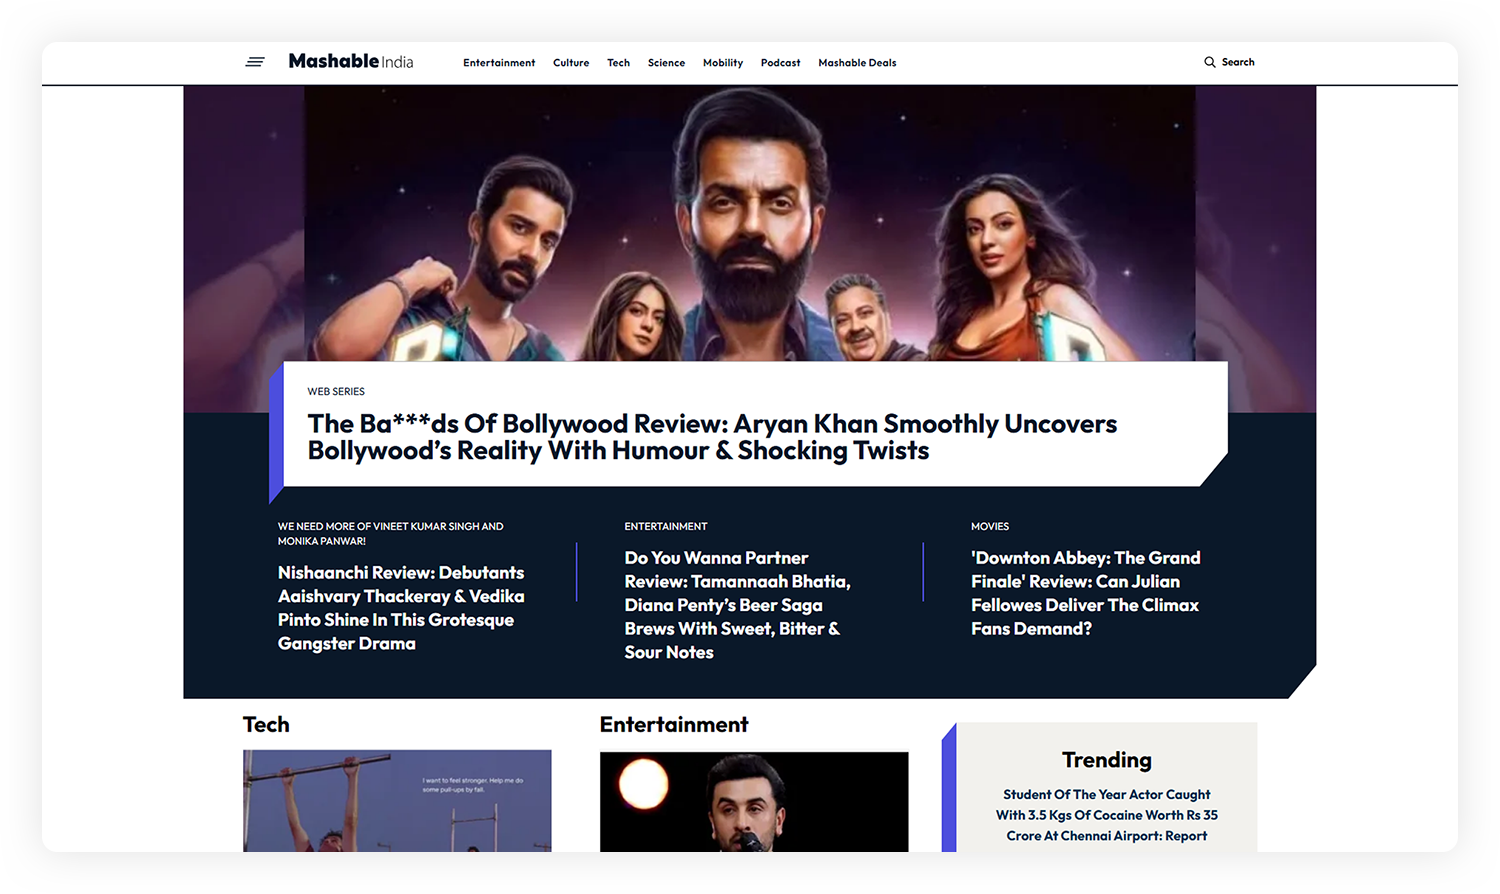Open the Entertainment section article thumbnail

(754, 801)
